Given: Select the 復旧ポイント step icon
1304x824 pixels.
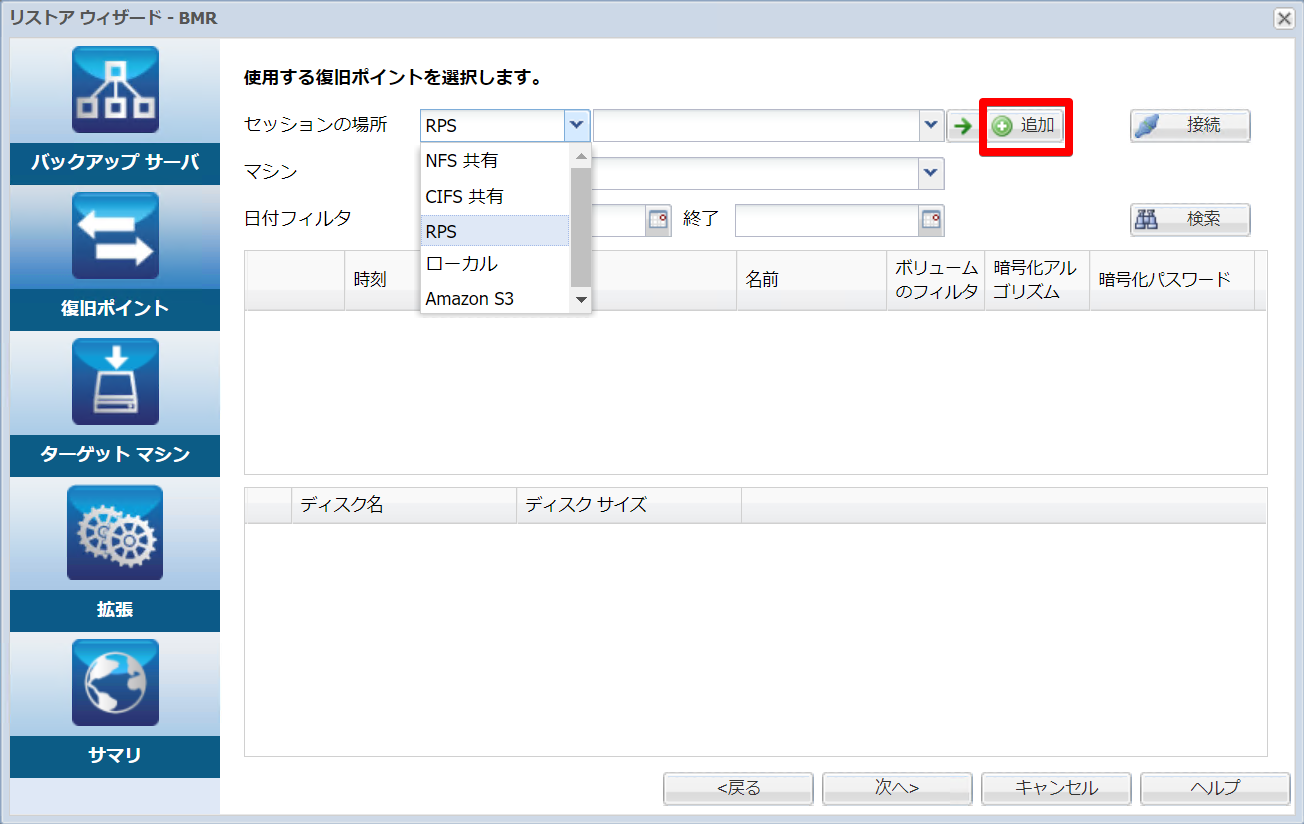Looking at the screenshot, I should (115, 236).
